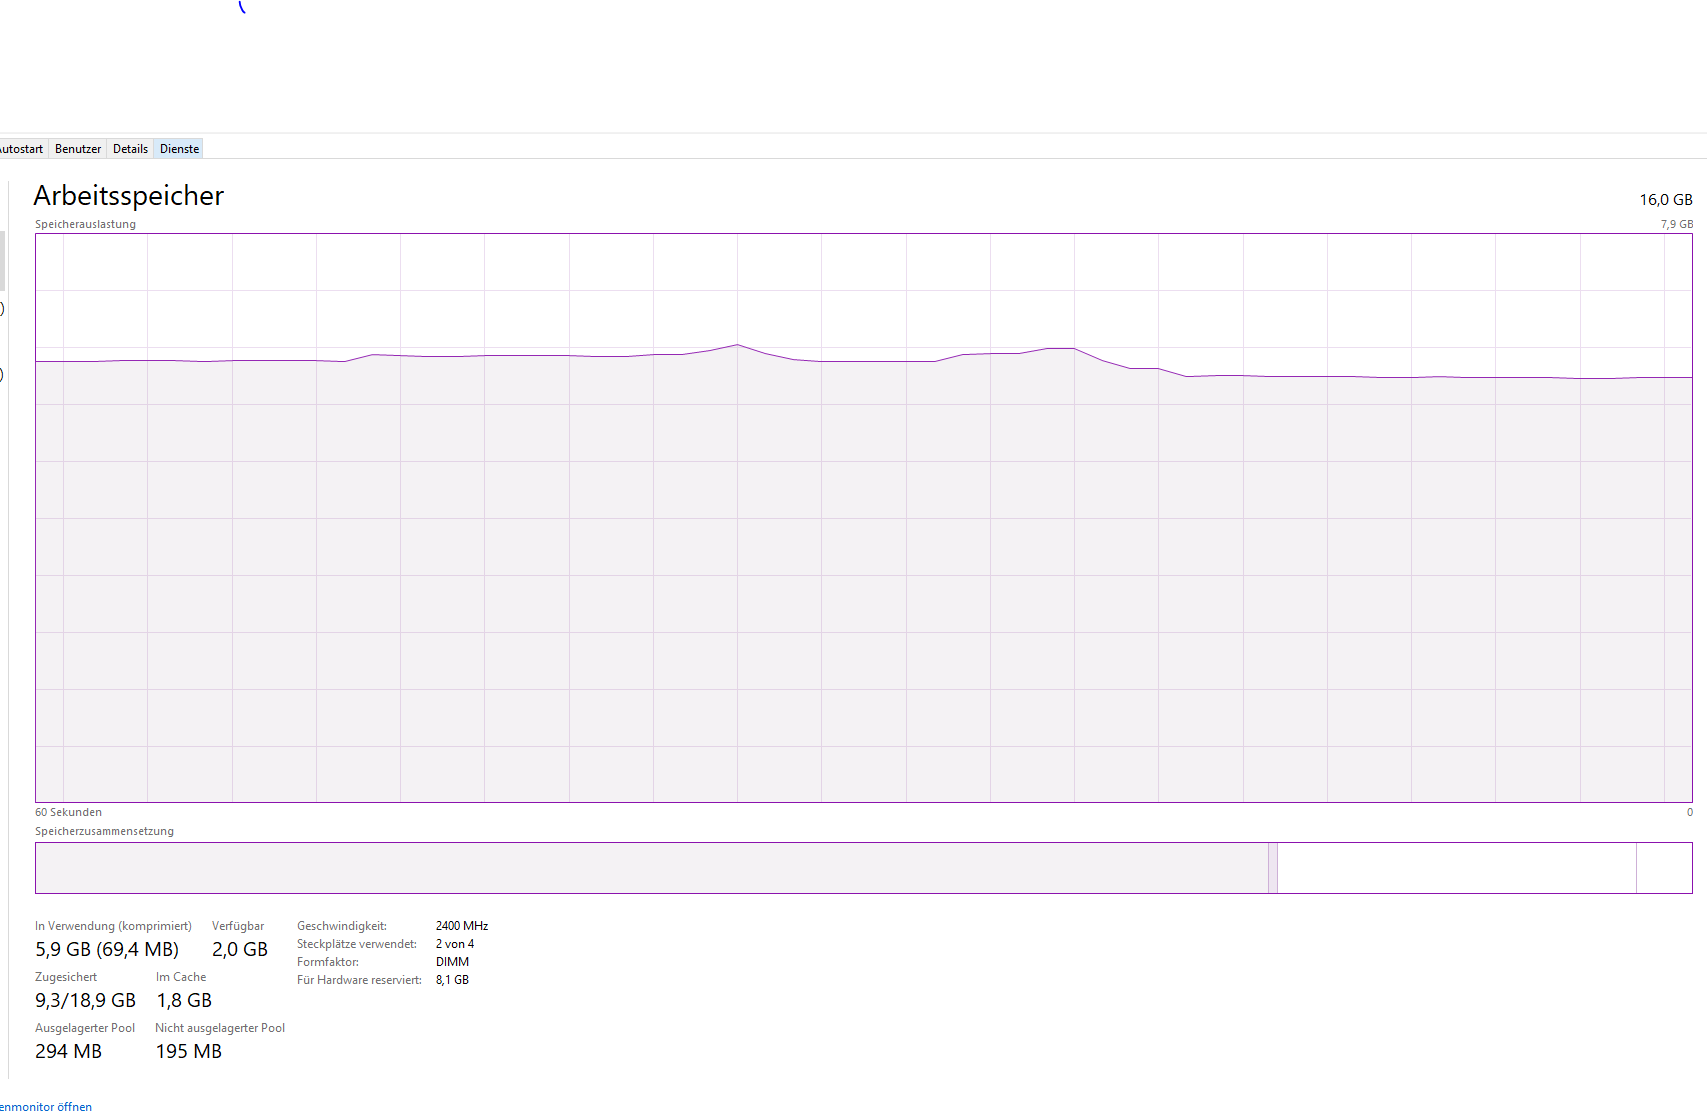Click the small free segment at the bar's right end
This screenshot has height=1112, width=1707.
[x=1664, y=868]
